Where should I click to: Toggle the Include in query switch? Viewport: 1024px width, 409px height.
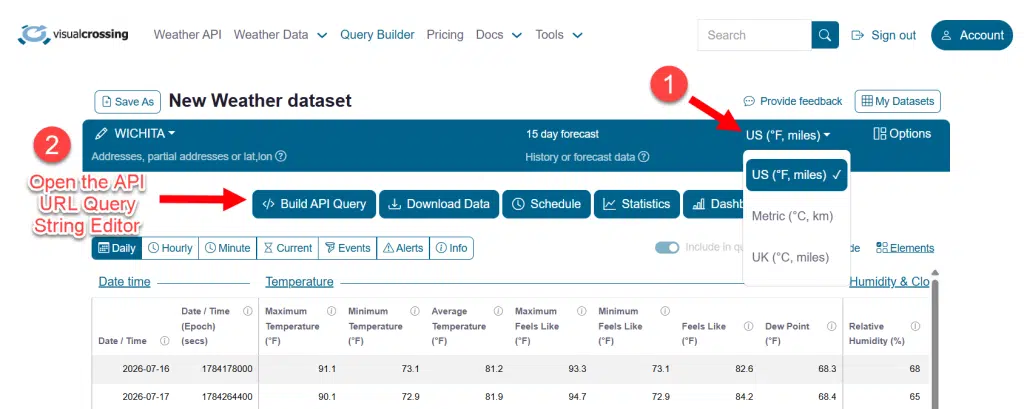667,248
